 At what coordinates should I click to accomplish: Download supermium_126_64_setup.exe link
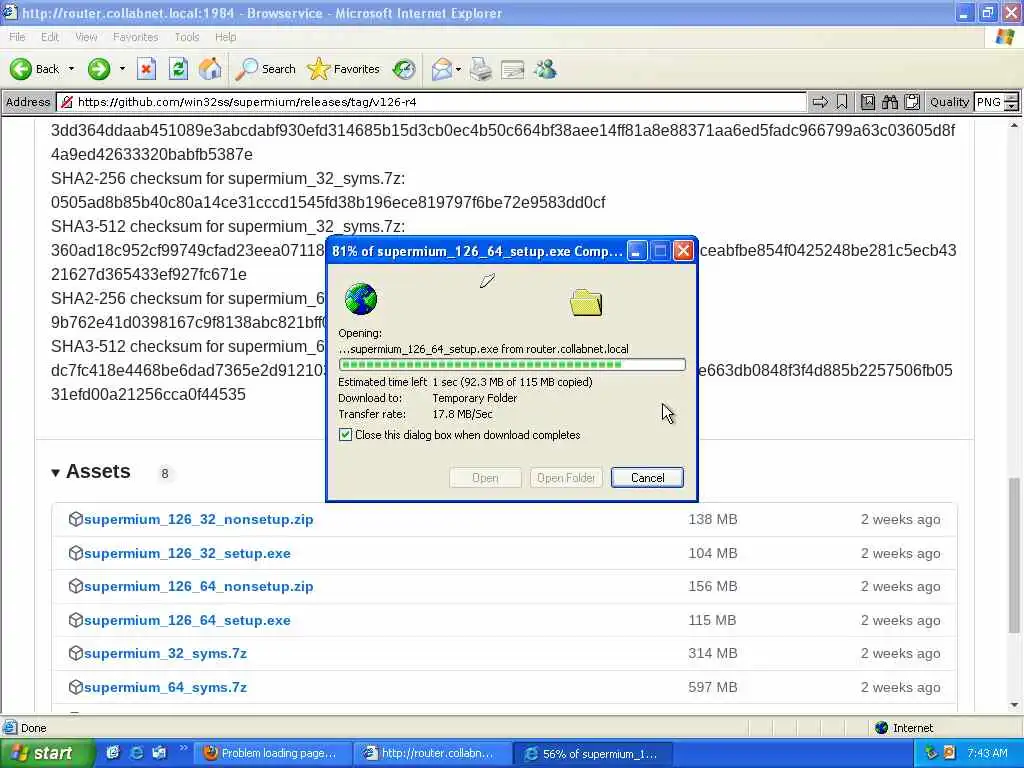[187, 620]
